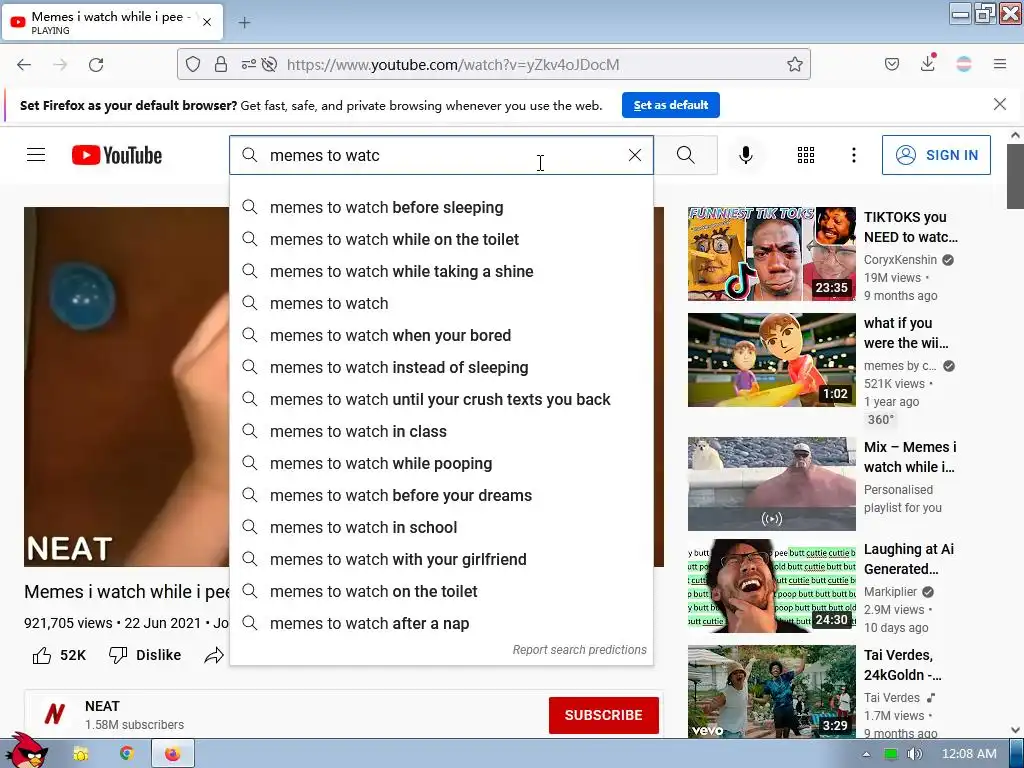The width and height of the screenshot is (1024, 768).
Task: Click the magnifier search button
Action: (686, 155)
